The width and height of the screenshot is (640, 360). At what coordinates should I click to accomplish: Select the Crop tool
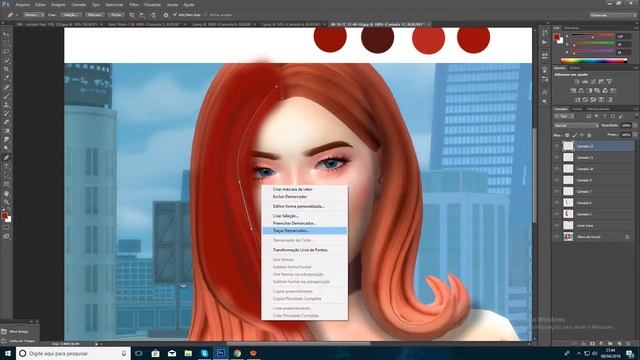tap(6, 69)
